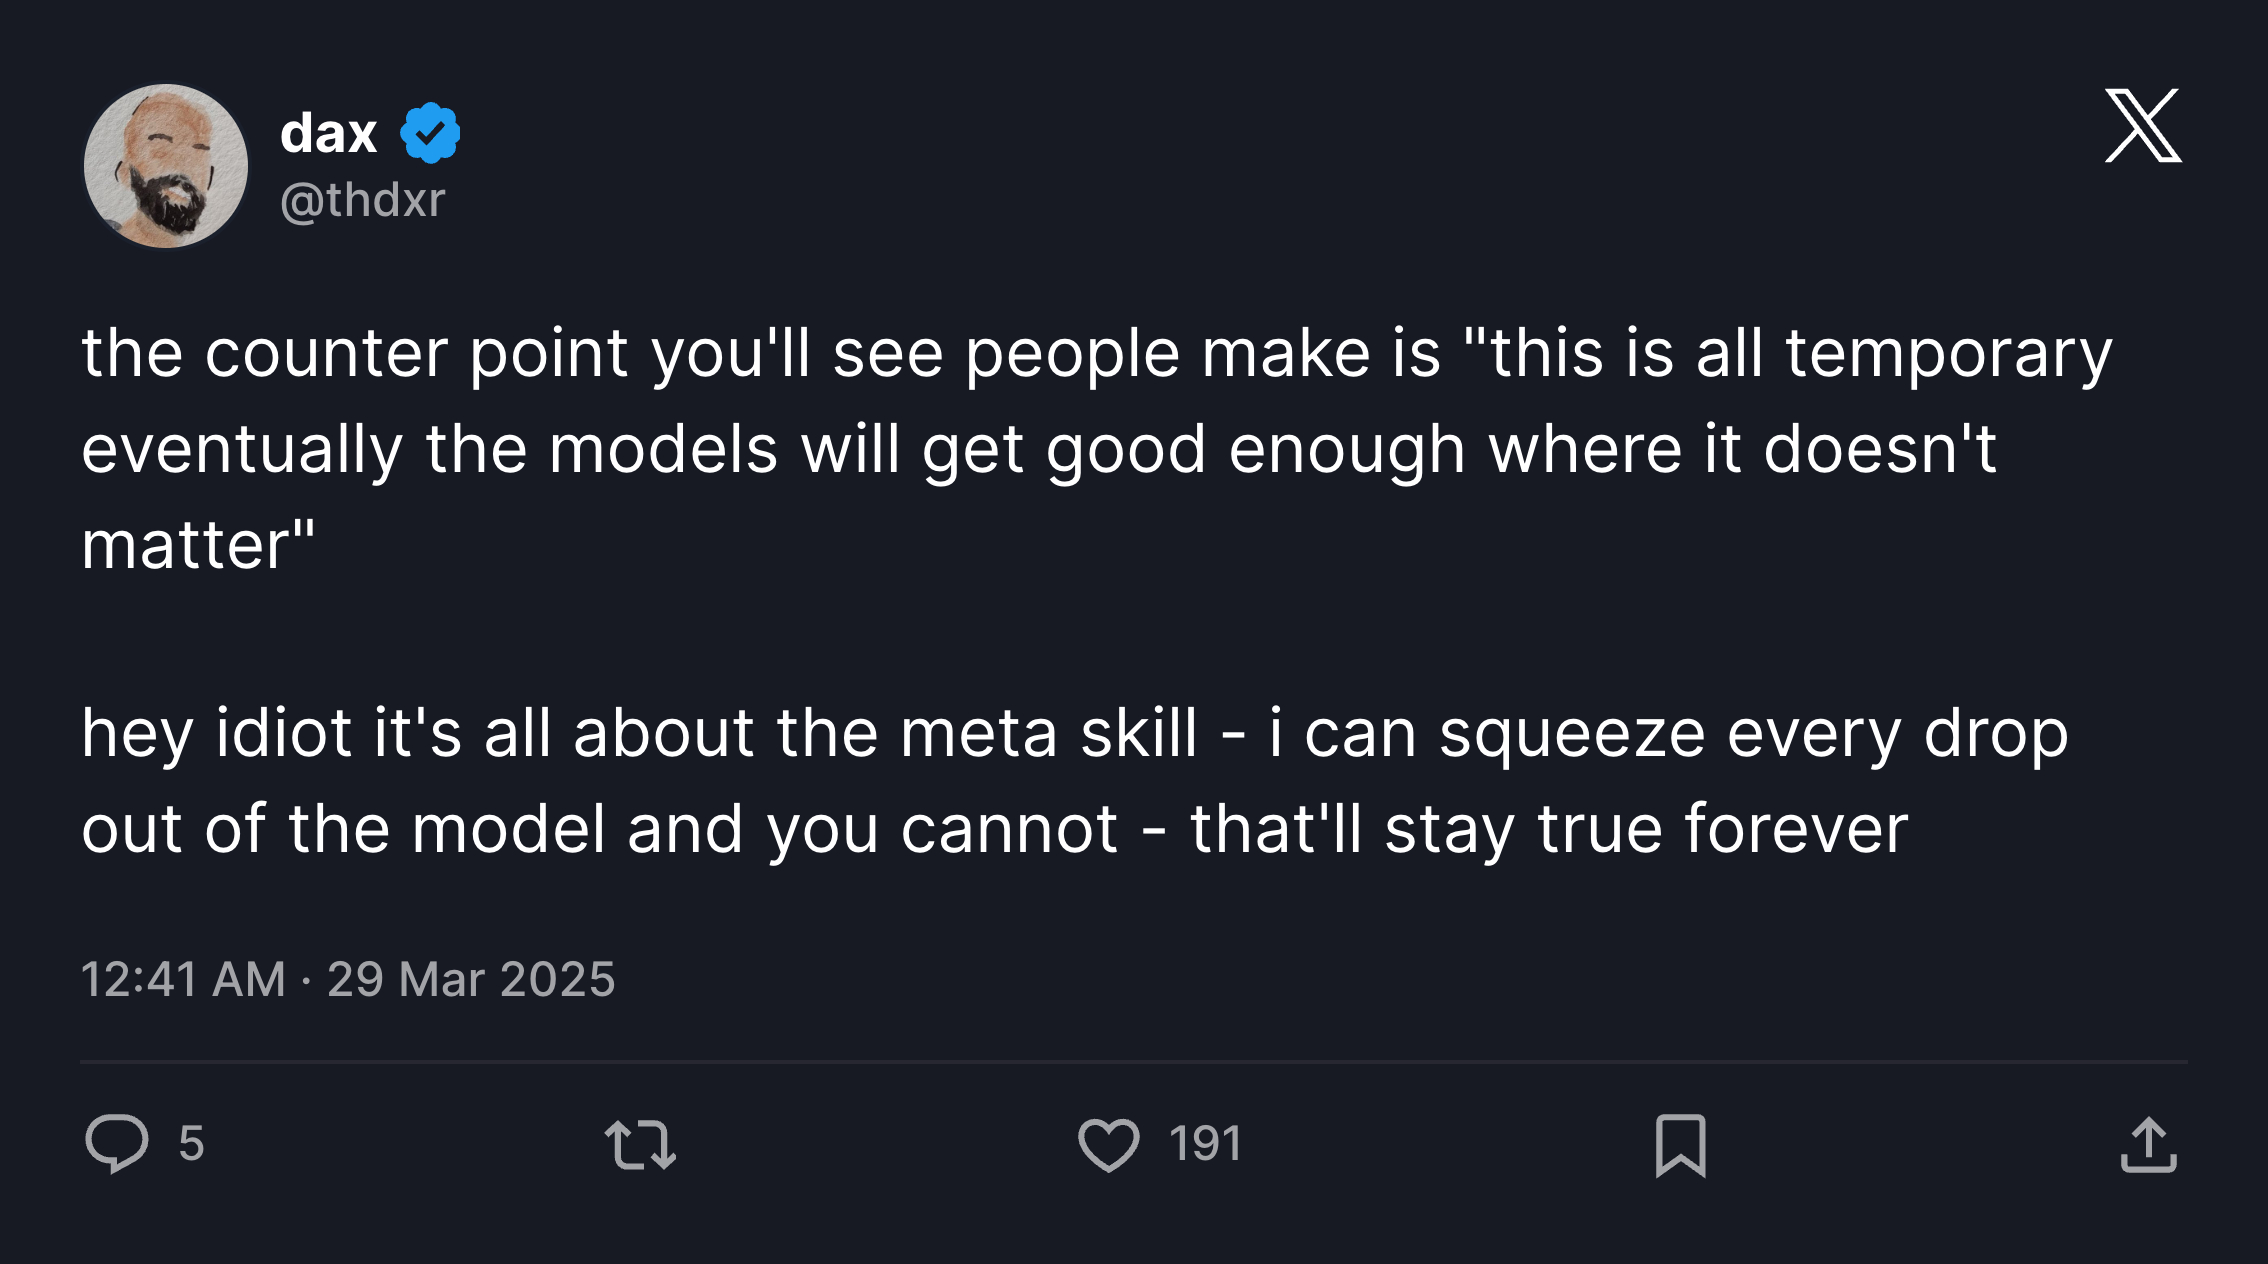Viewport: 2268px width, 1264px height.
Task: Click the 12:41 AM timestamp
Action: point(183,978)
